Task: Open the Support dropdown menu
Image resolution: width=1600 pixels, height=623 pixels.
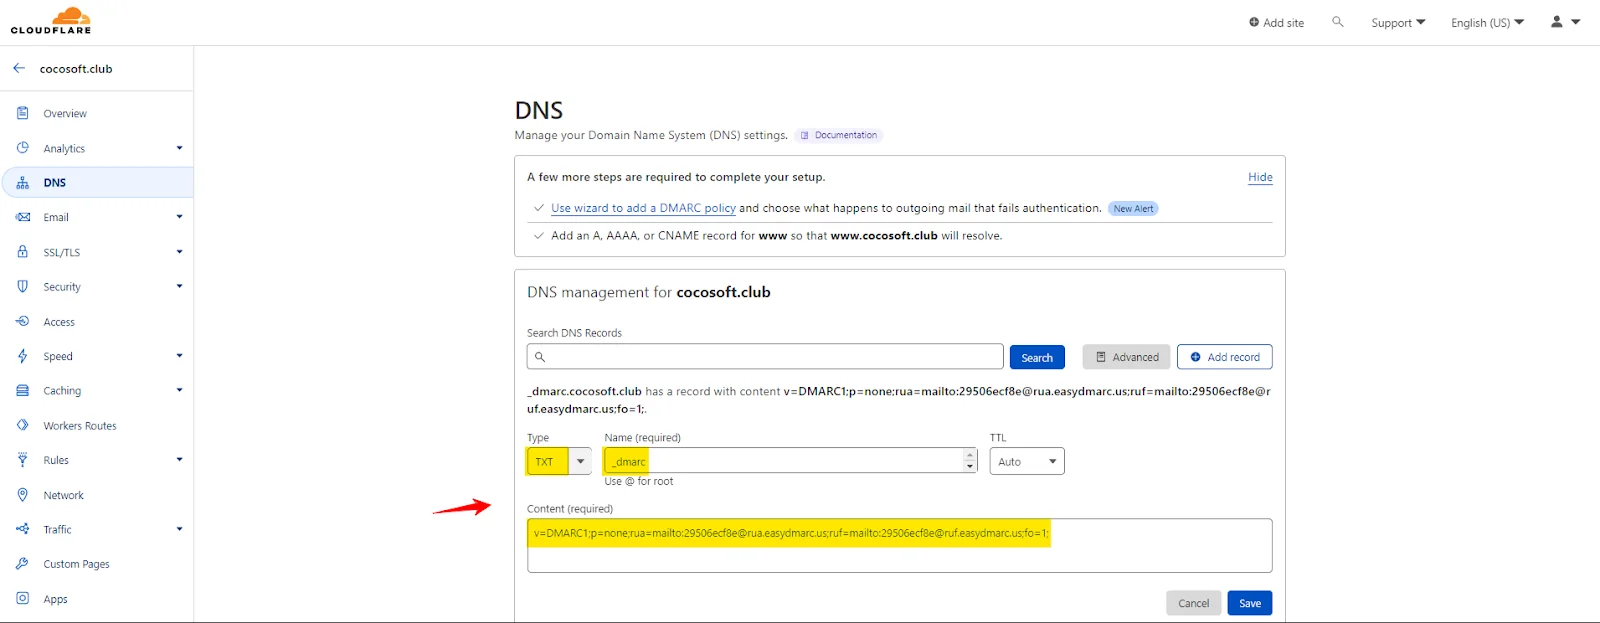Action: (1398, 22)
